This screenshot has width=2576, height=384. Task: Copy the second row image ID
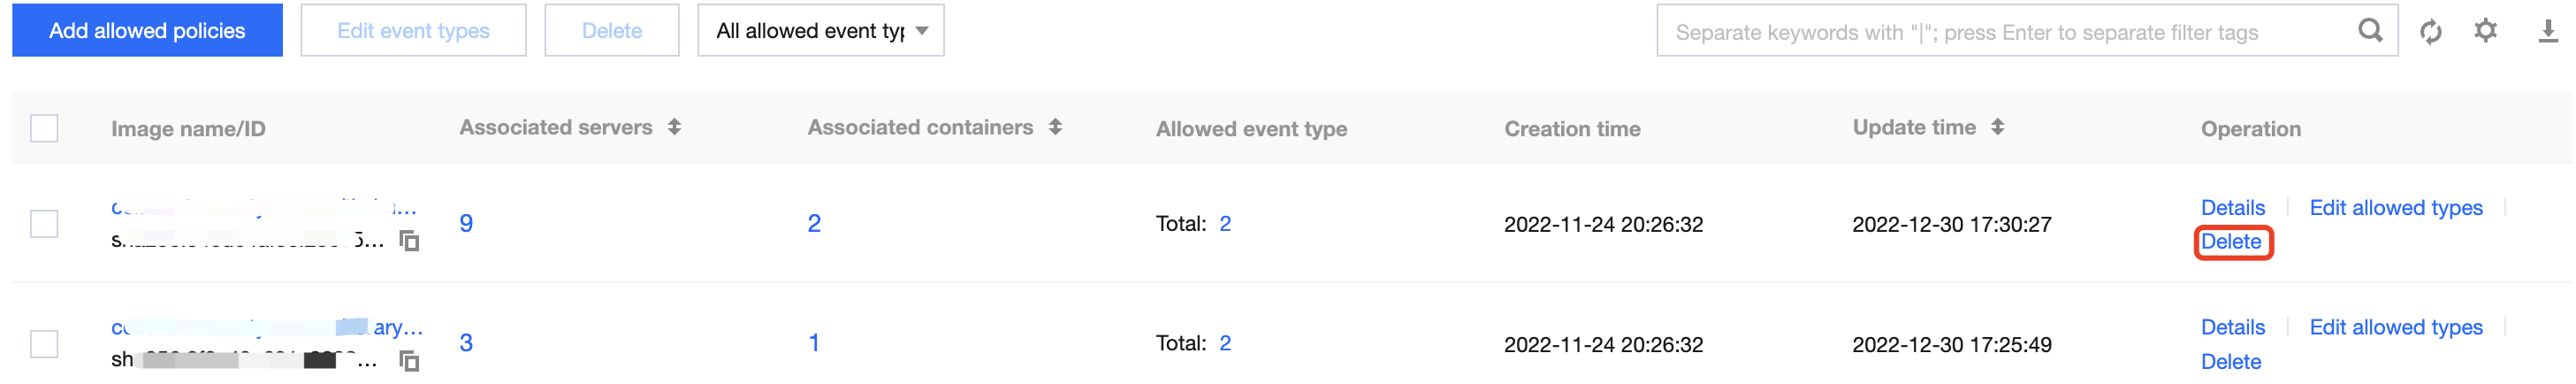point(409,360)
